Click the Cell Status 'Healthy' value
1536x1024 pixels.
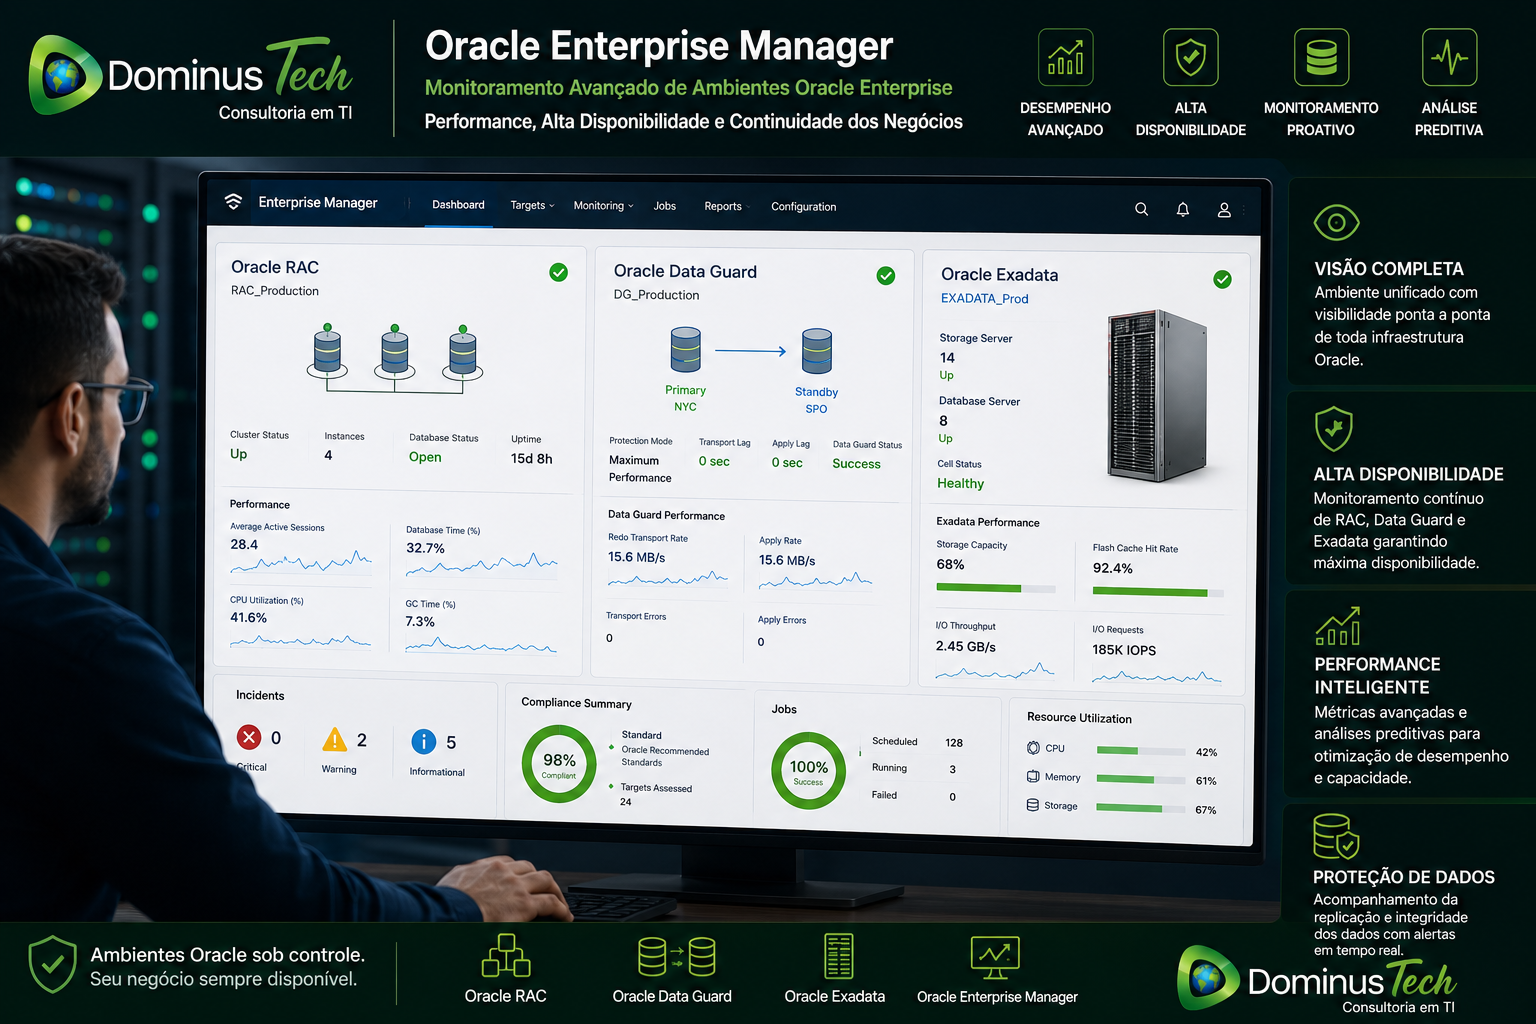click(960, 484)
